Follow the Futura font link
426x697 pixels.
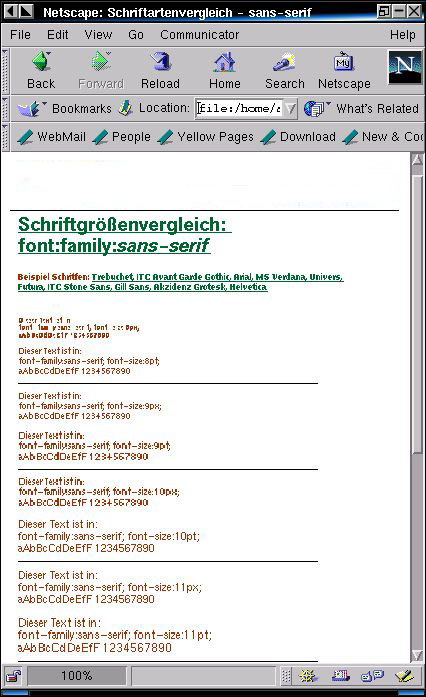(x=31, y=287)
